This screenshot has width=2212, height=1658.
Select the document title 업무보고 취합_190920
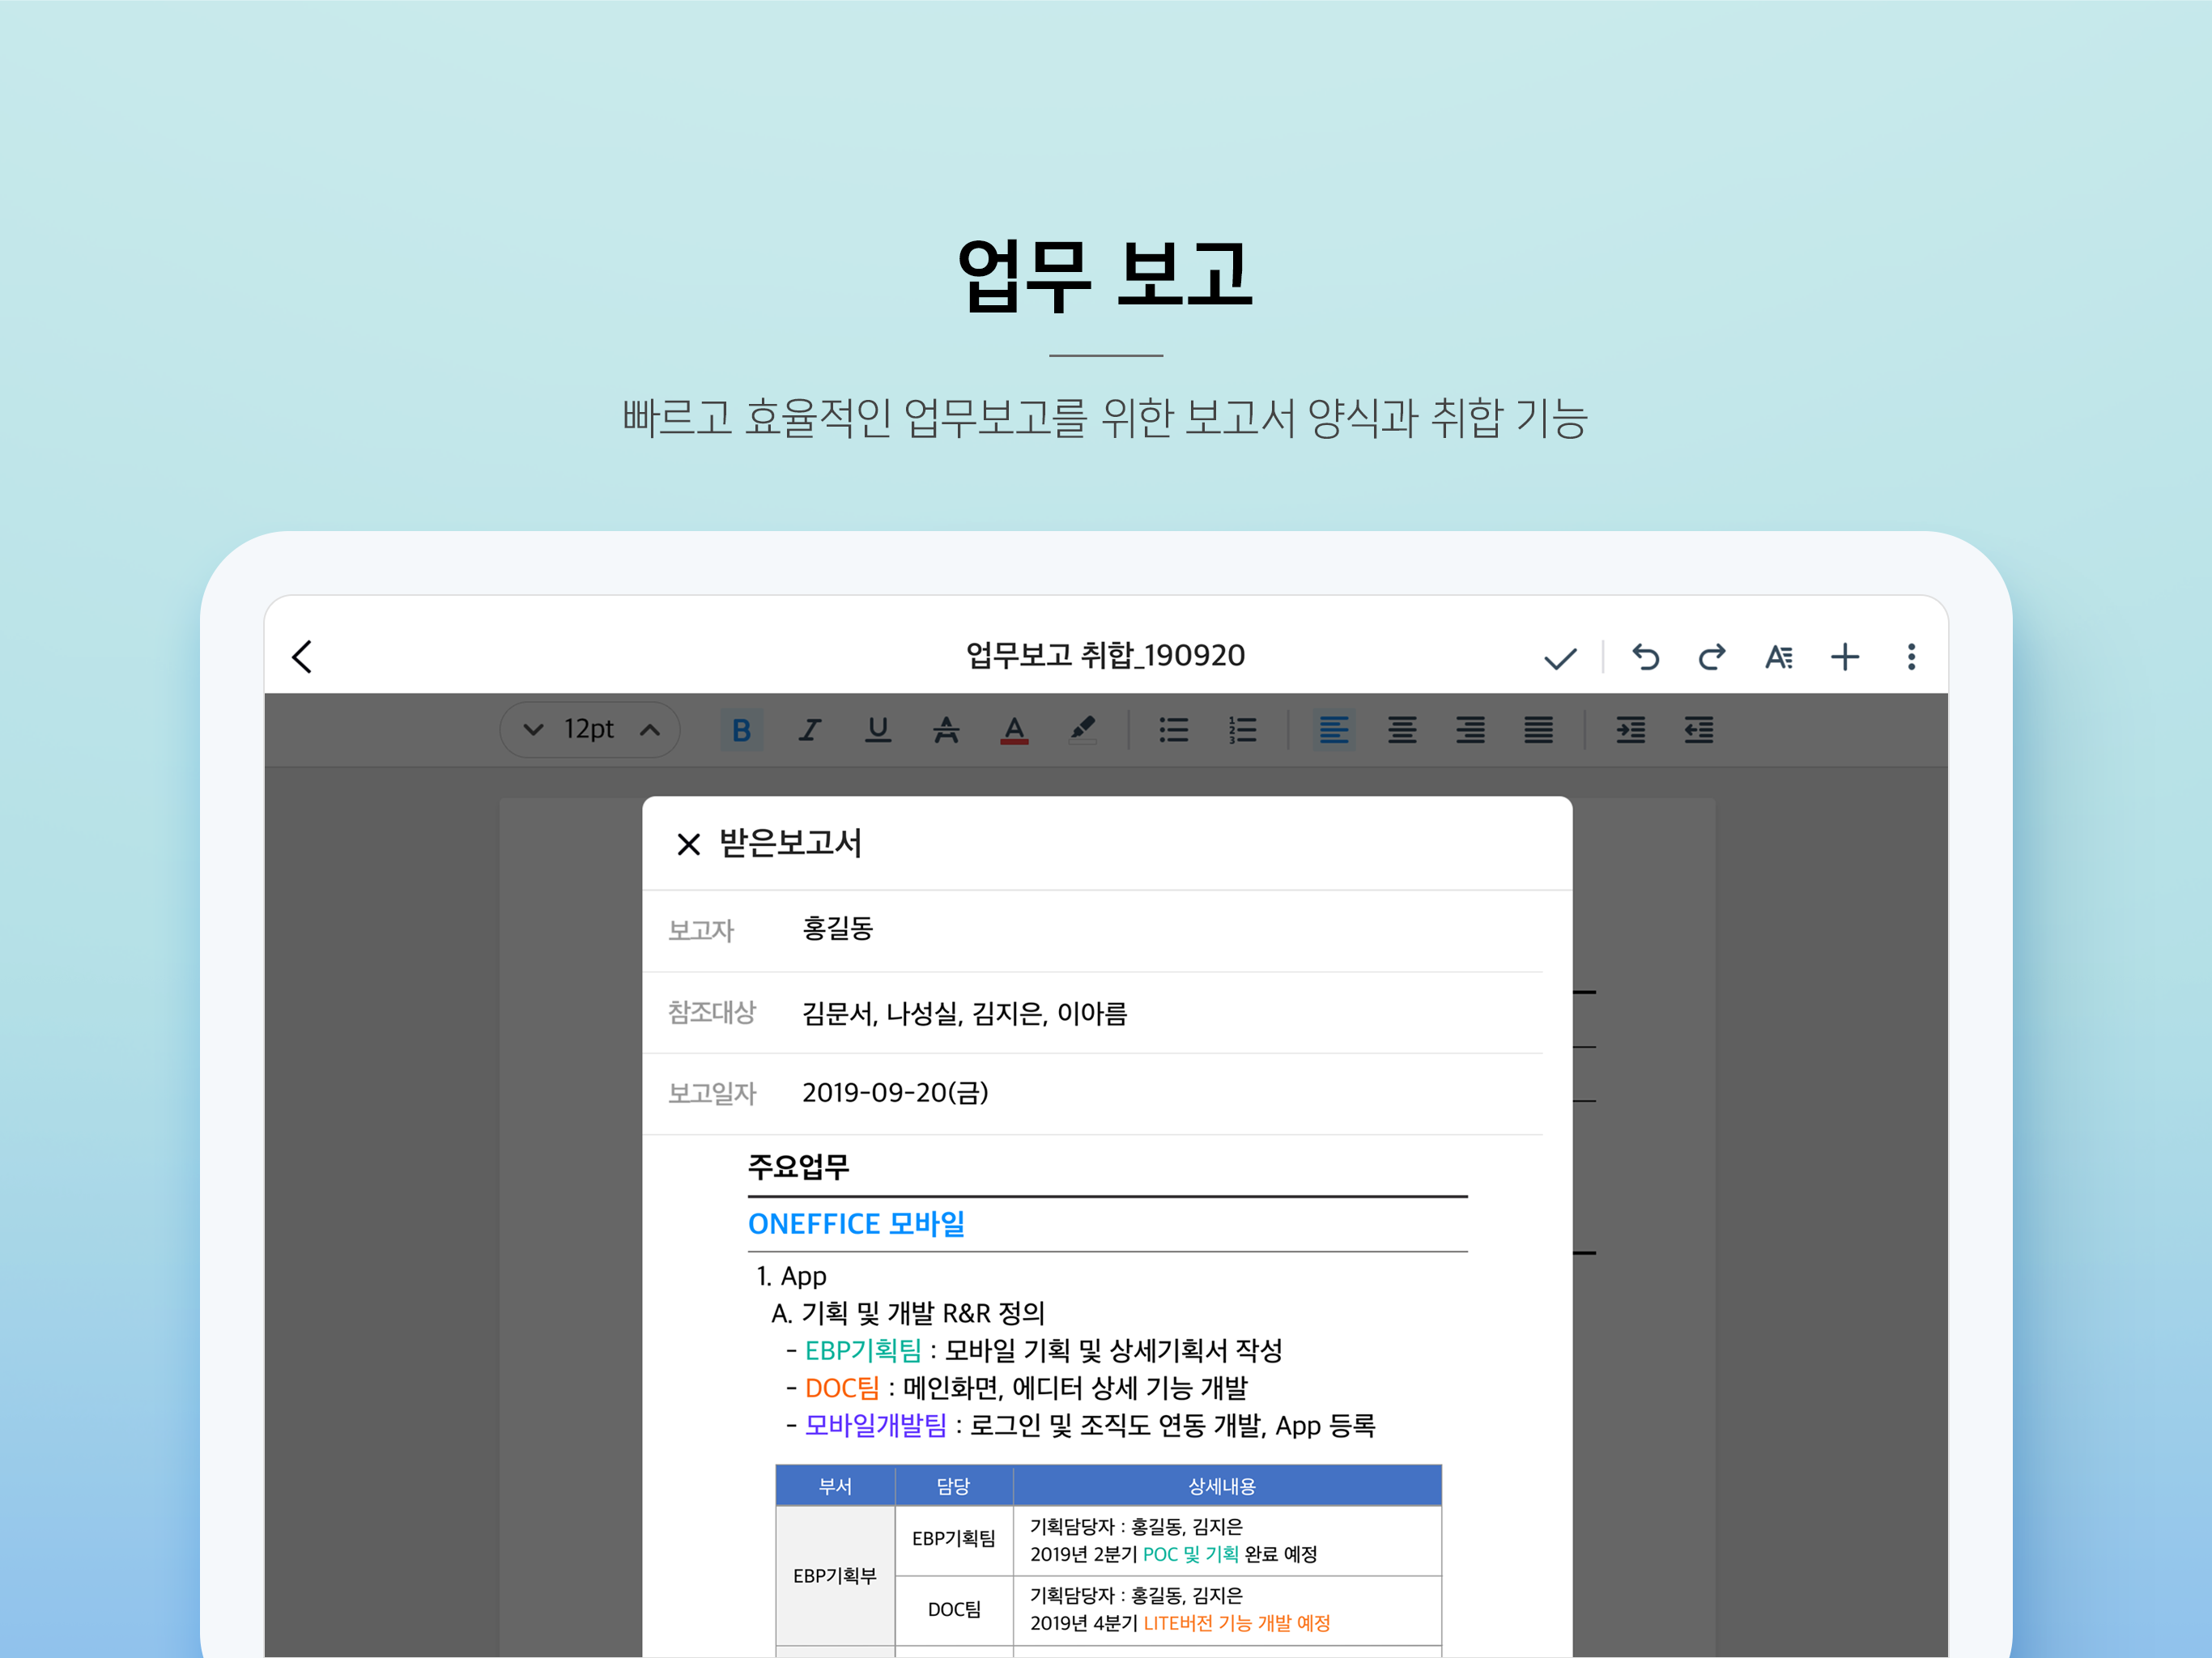1105,655
